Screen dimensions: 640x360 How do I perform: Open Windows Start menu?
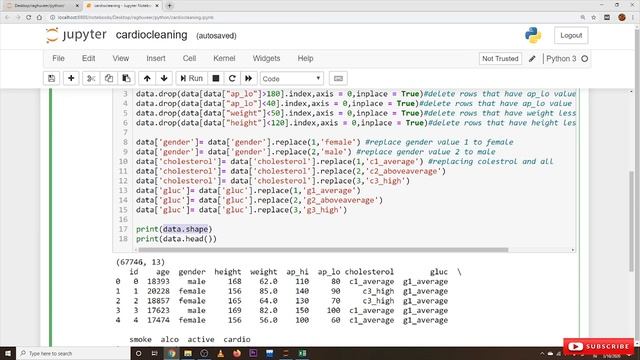[8, 353]
